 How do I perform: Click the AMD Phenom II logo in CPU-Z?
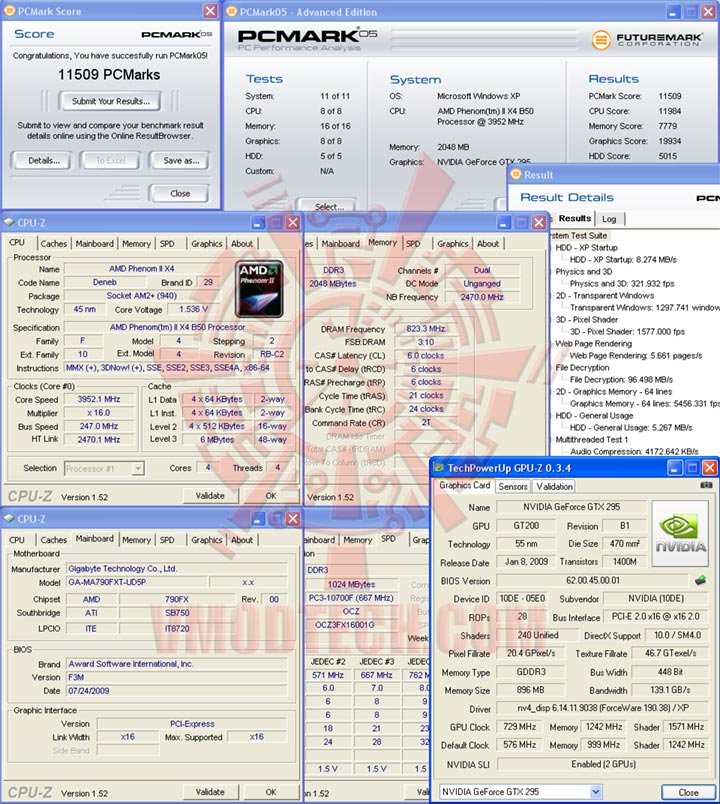[259, 290]
